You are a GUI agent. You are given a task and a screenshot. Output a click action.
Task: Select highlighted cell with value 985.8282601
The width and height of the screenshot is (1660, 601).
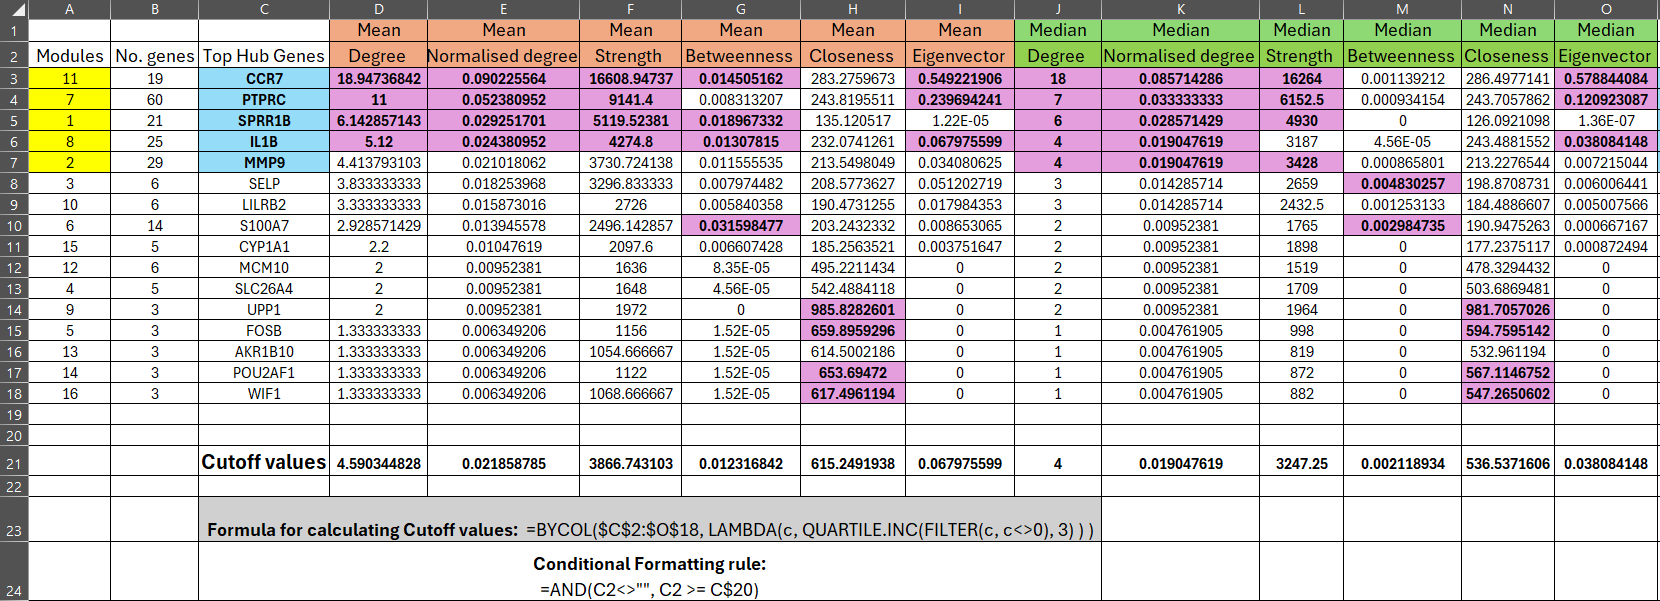852,310
